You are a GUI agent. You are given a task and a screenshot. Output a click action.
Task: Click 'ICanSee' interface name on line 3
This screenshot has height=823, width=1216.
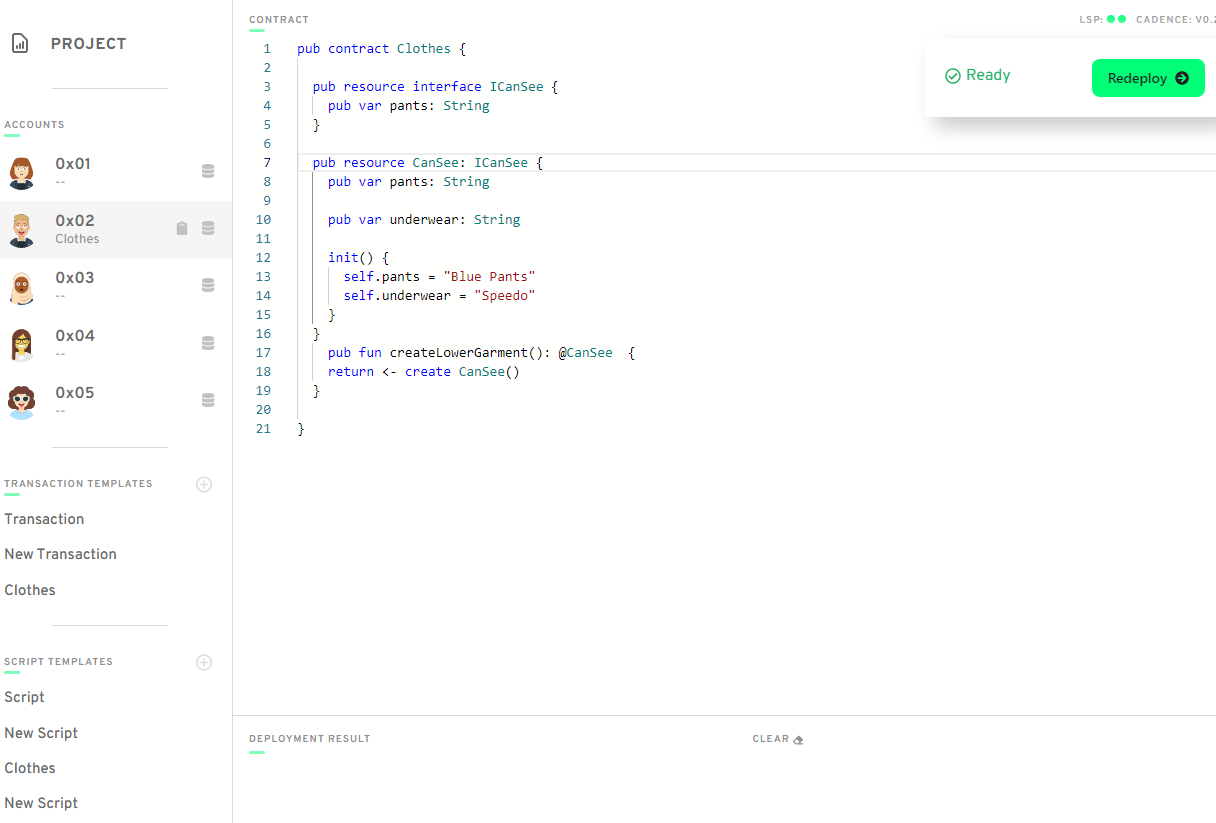point(516,86)
